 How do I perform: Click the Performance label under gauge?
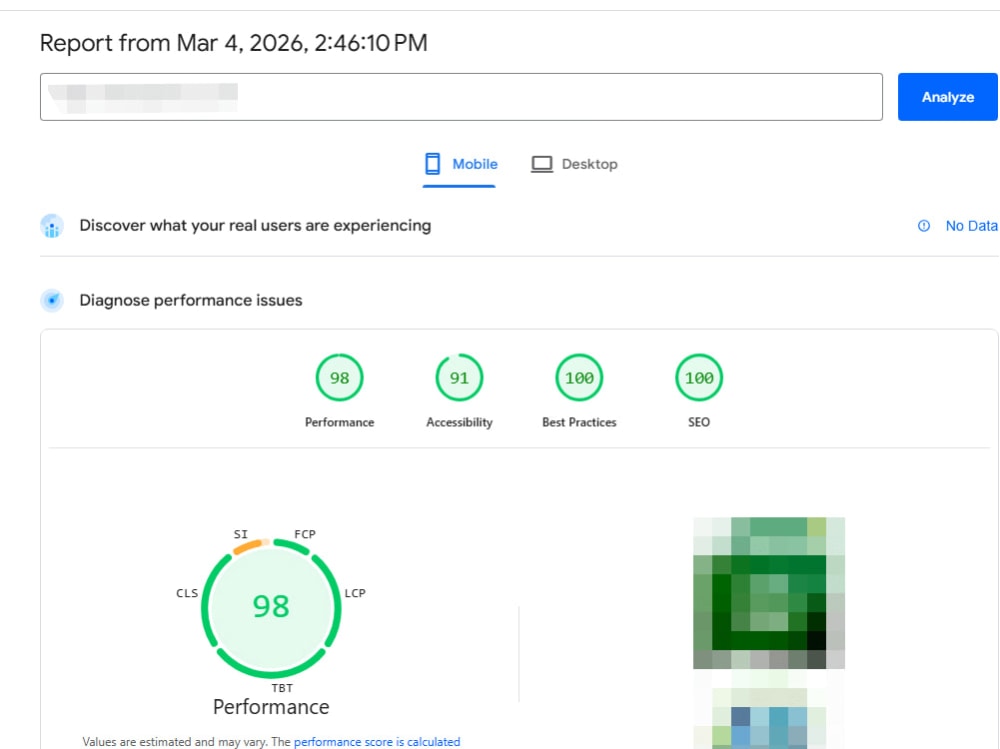(339, 422)
